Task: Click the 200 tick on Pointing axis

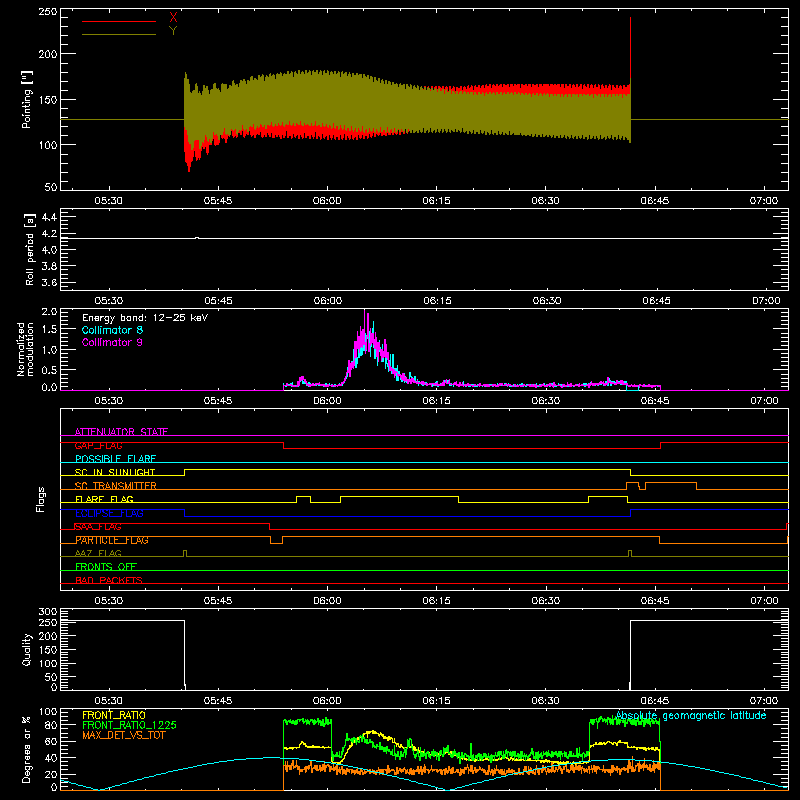Action: point(48,54)
